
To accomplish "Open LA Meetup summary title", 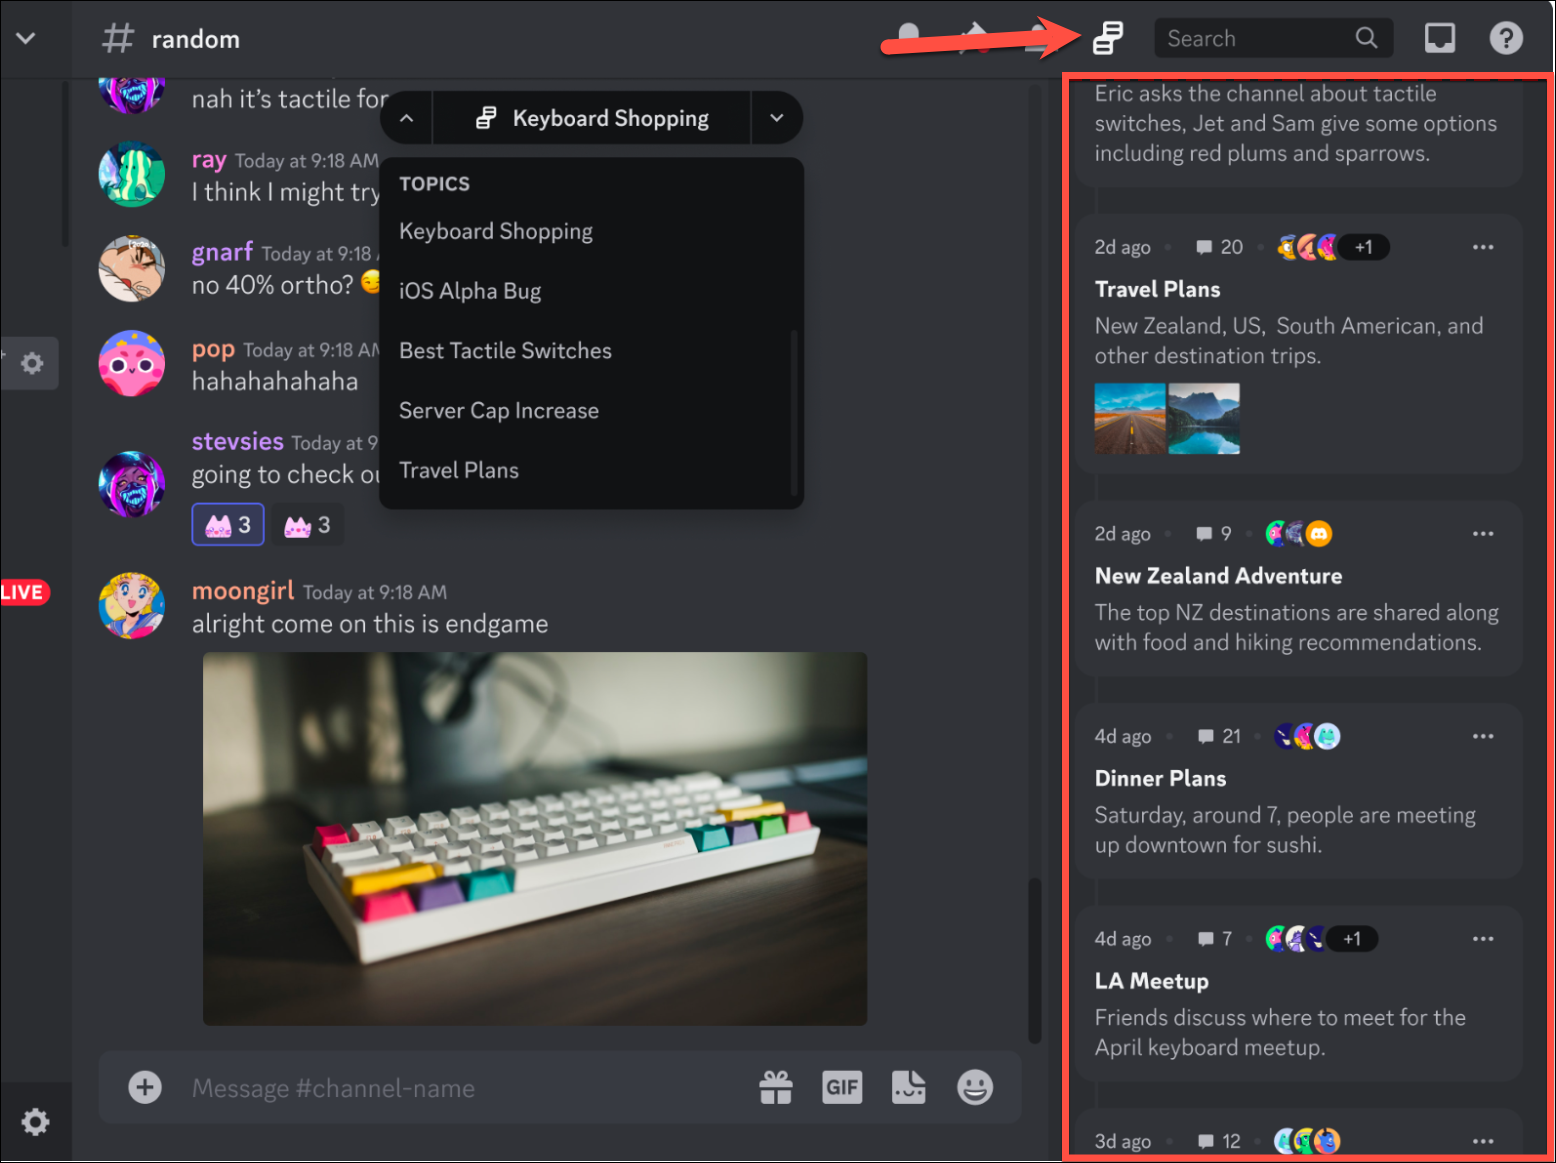I will coord(1151,981).
